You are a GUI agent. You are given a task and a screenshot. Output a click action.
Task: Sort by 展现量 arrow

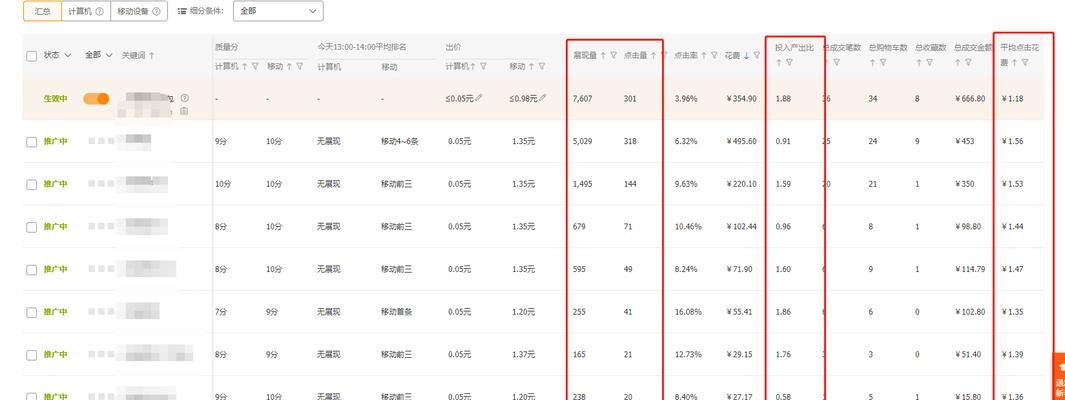602,56
